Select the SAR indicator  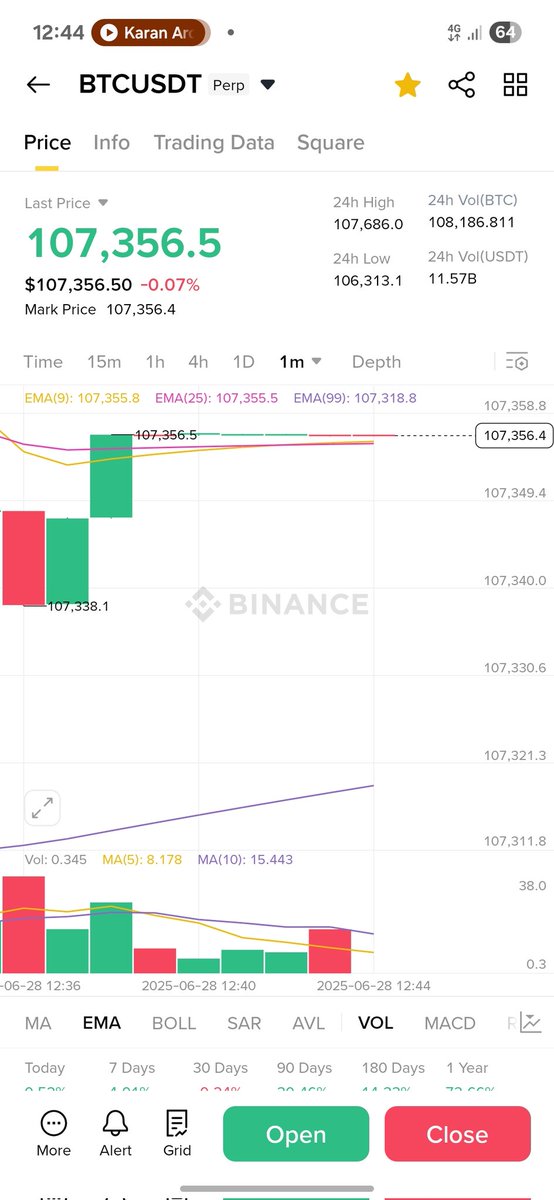(x=244, y=1023)
